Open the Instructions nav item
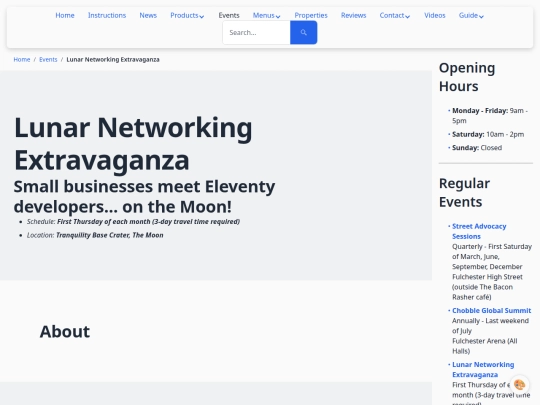The image size is (540, 405). (107, 15)
